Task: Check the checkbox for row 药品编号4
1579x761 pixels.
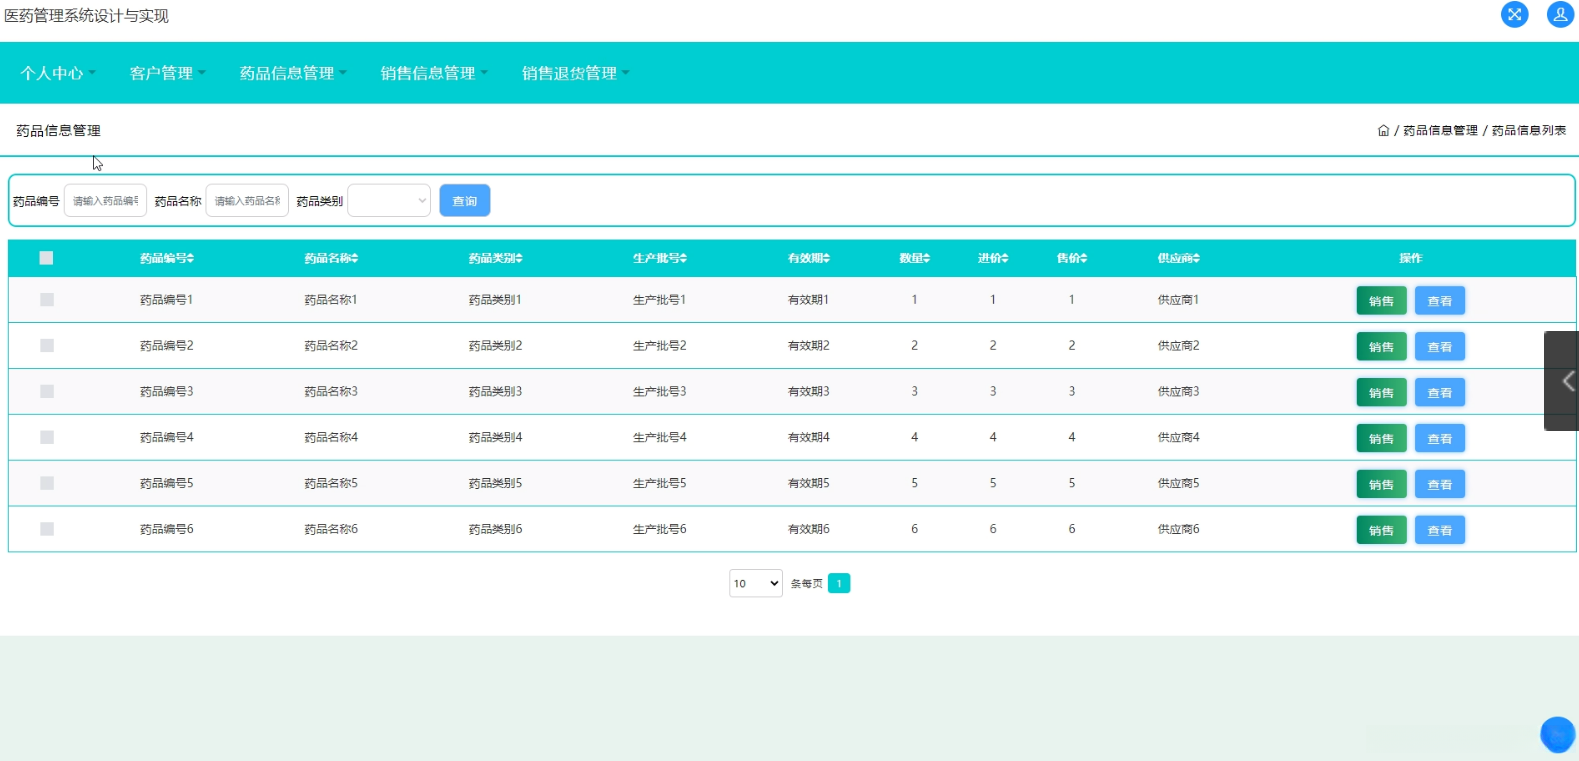Action: click(47, 438)
